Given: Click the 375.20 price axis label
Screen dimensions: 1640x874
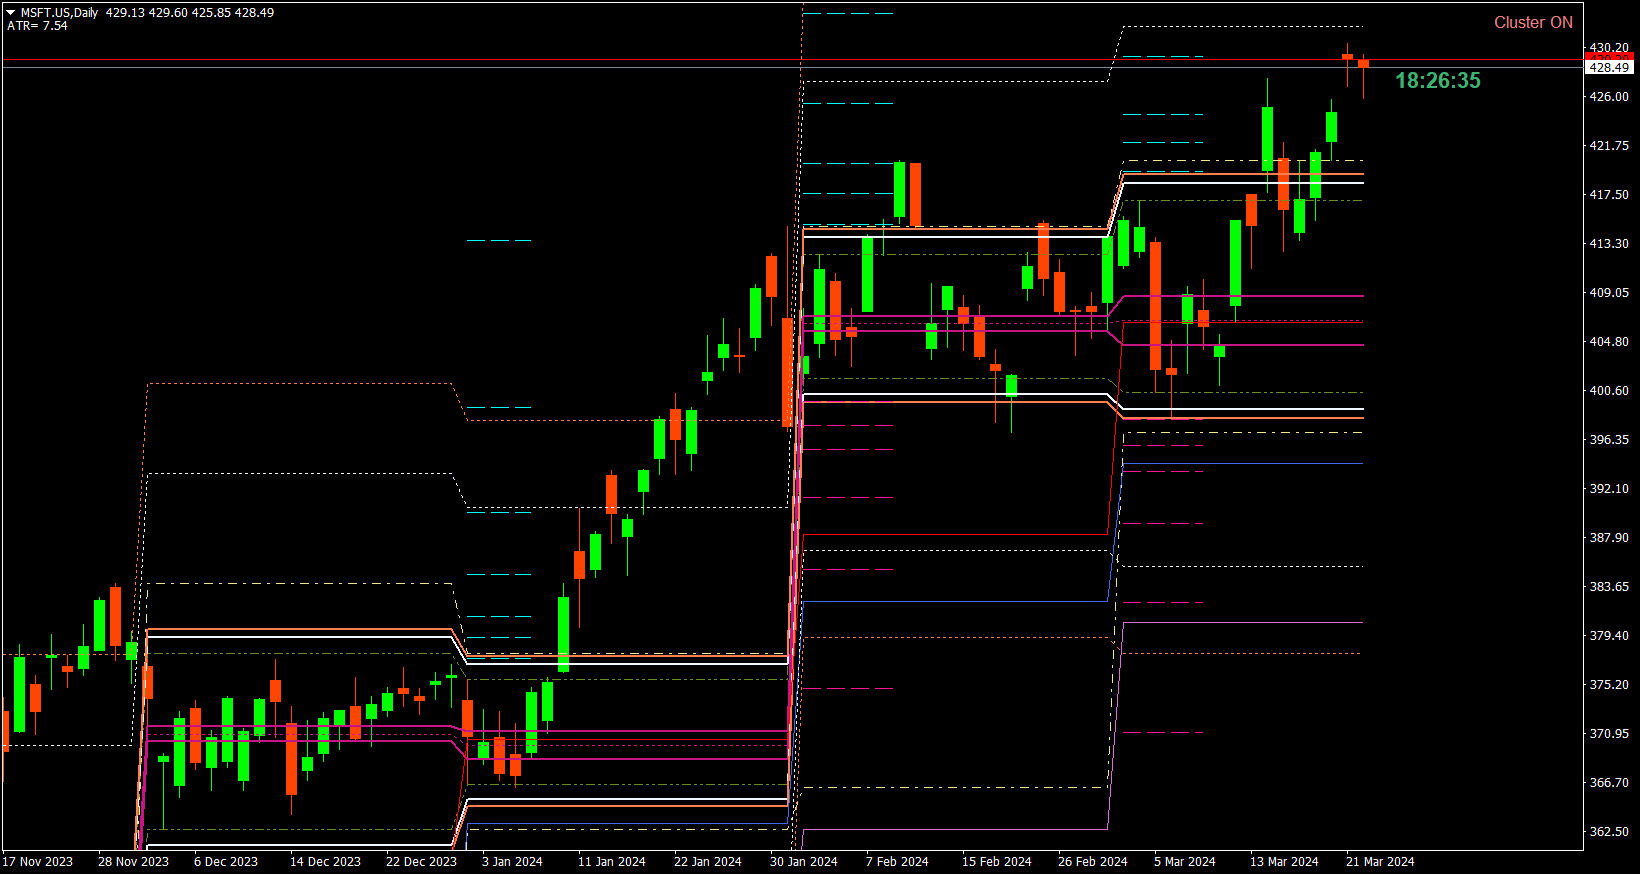Looking at the screenshot, I should [x=1609, y=685].
